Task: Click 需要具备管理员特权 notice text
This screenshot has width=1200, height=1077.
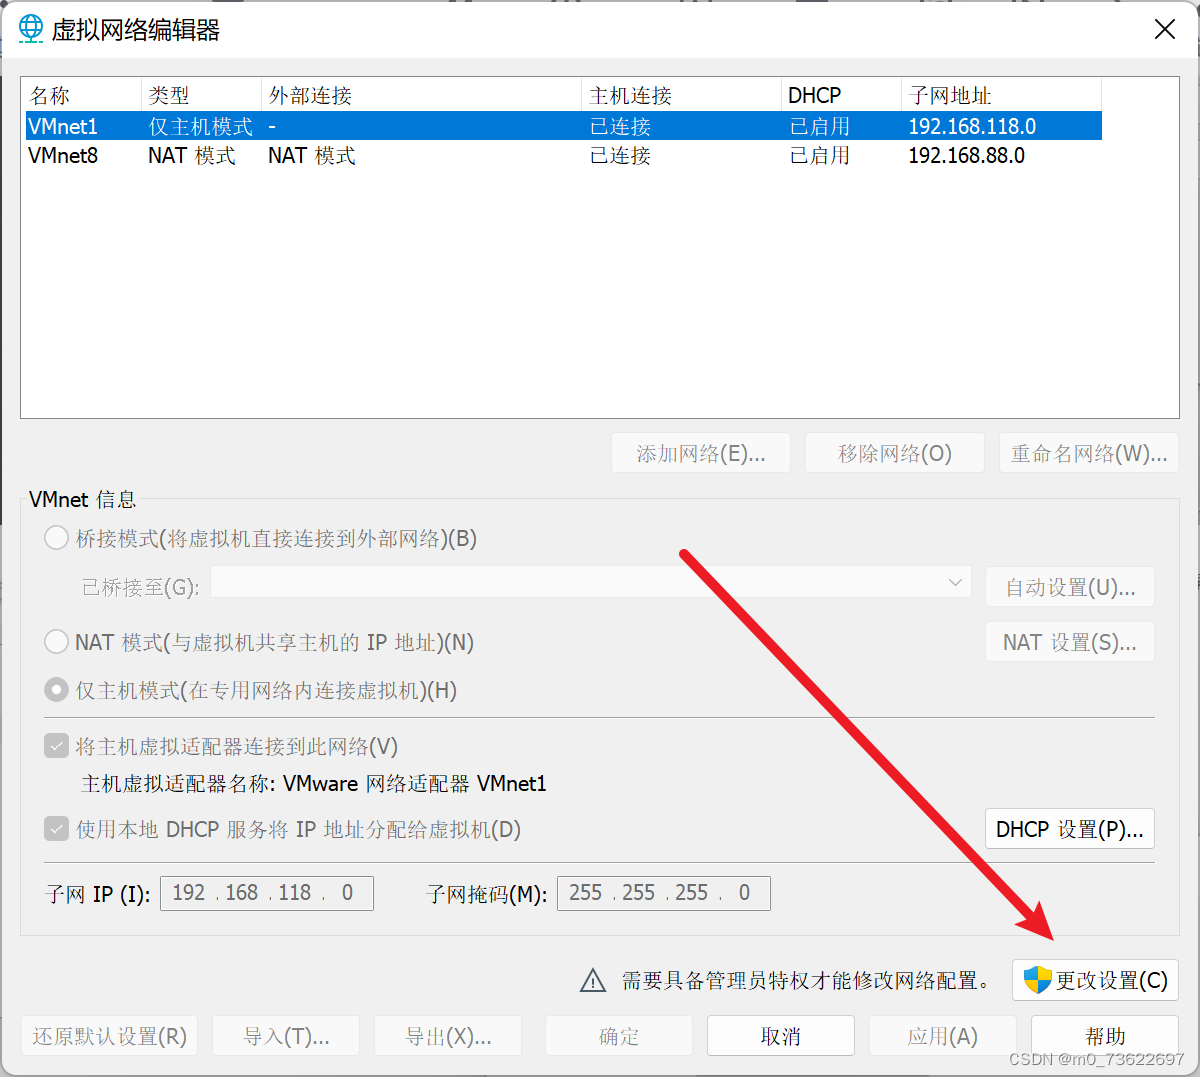Action: click(806, 980)
